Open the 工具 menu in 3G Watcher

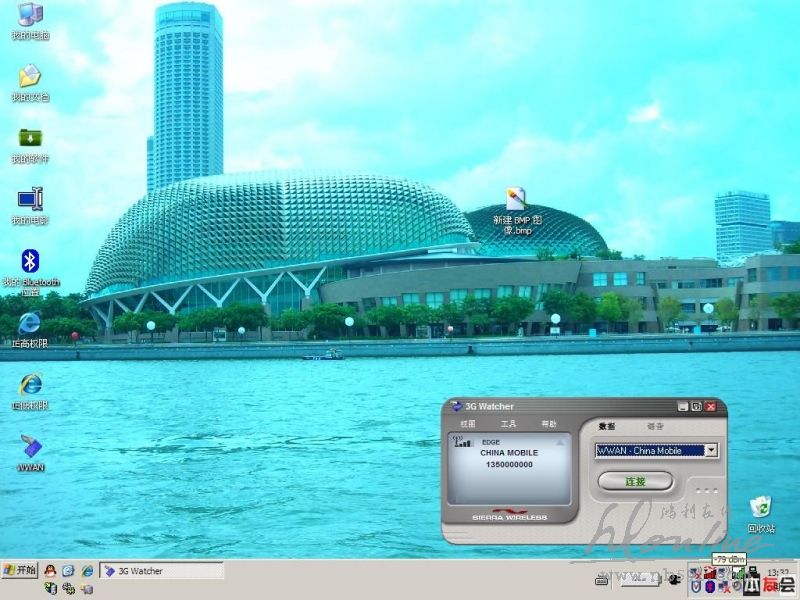(508, 425)
